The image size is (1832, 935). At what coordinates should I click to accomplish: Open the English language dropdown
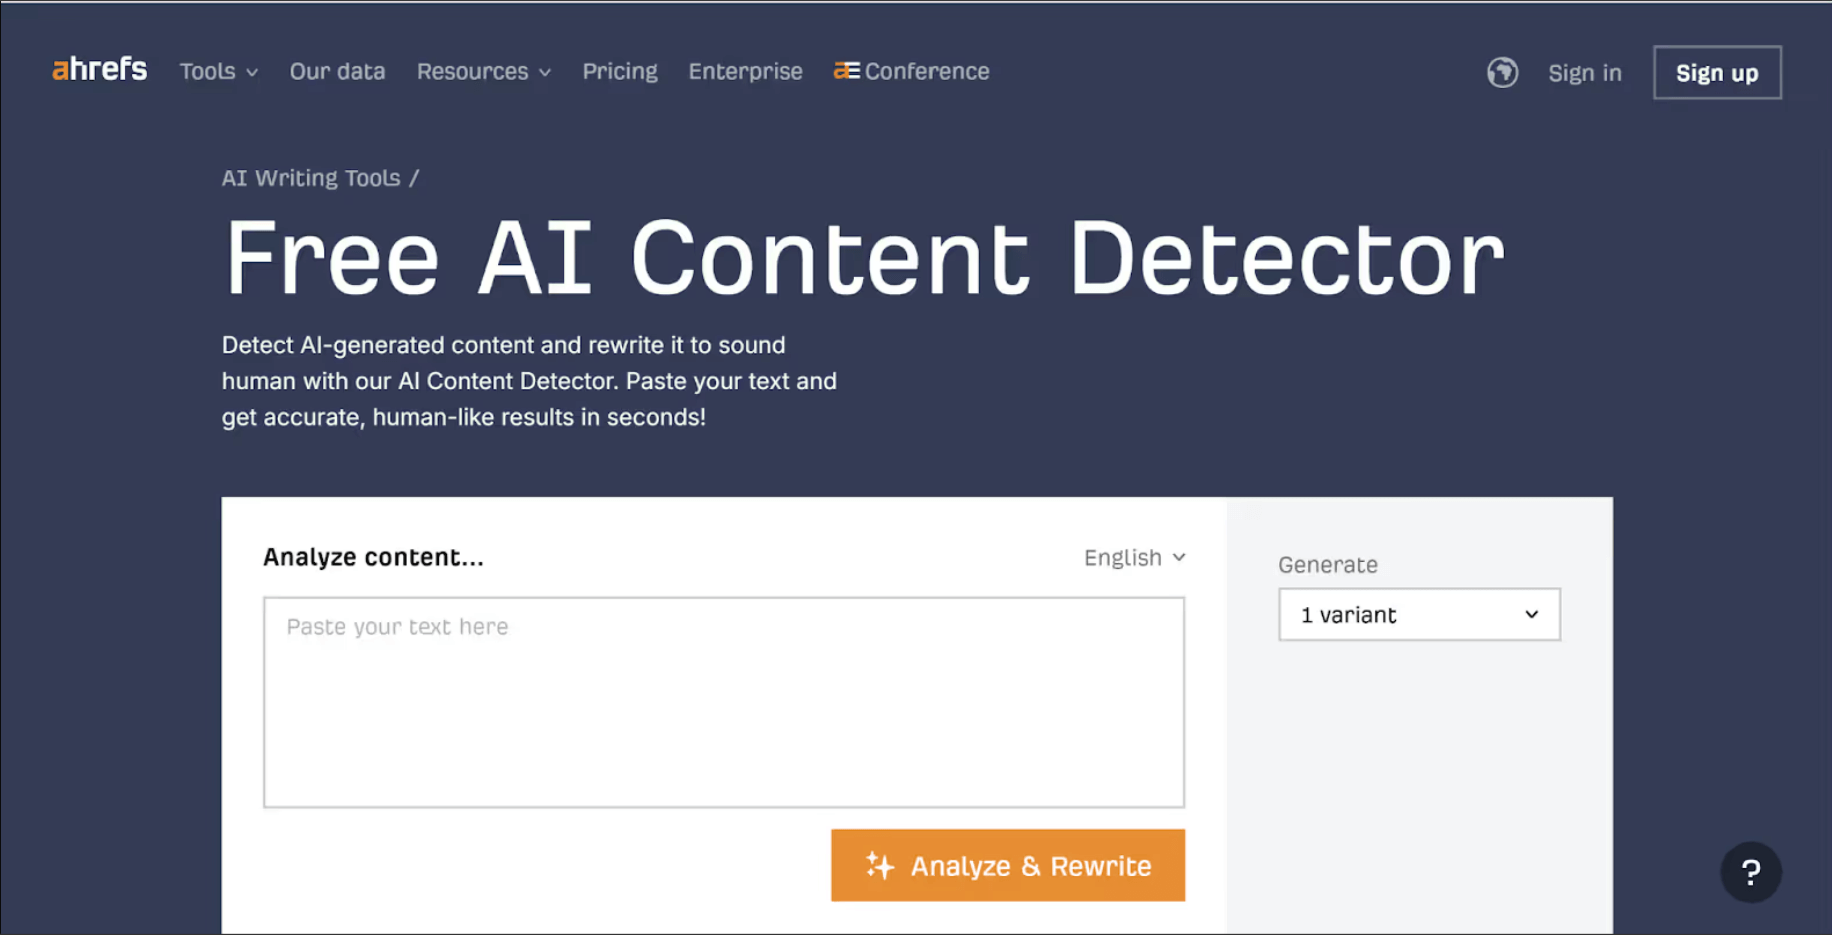click(x=1134, y=557)
